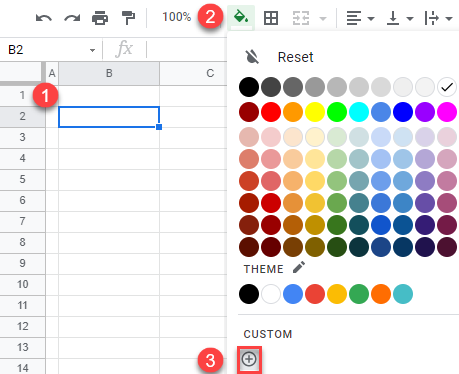The height and width of the screenshot is (374, 459).
Task: Open the zoom level 100% dropdown
Action: coord(176,17)
